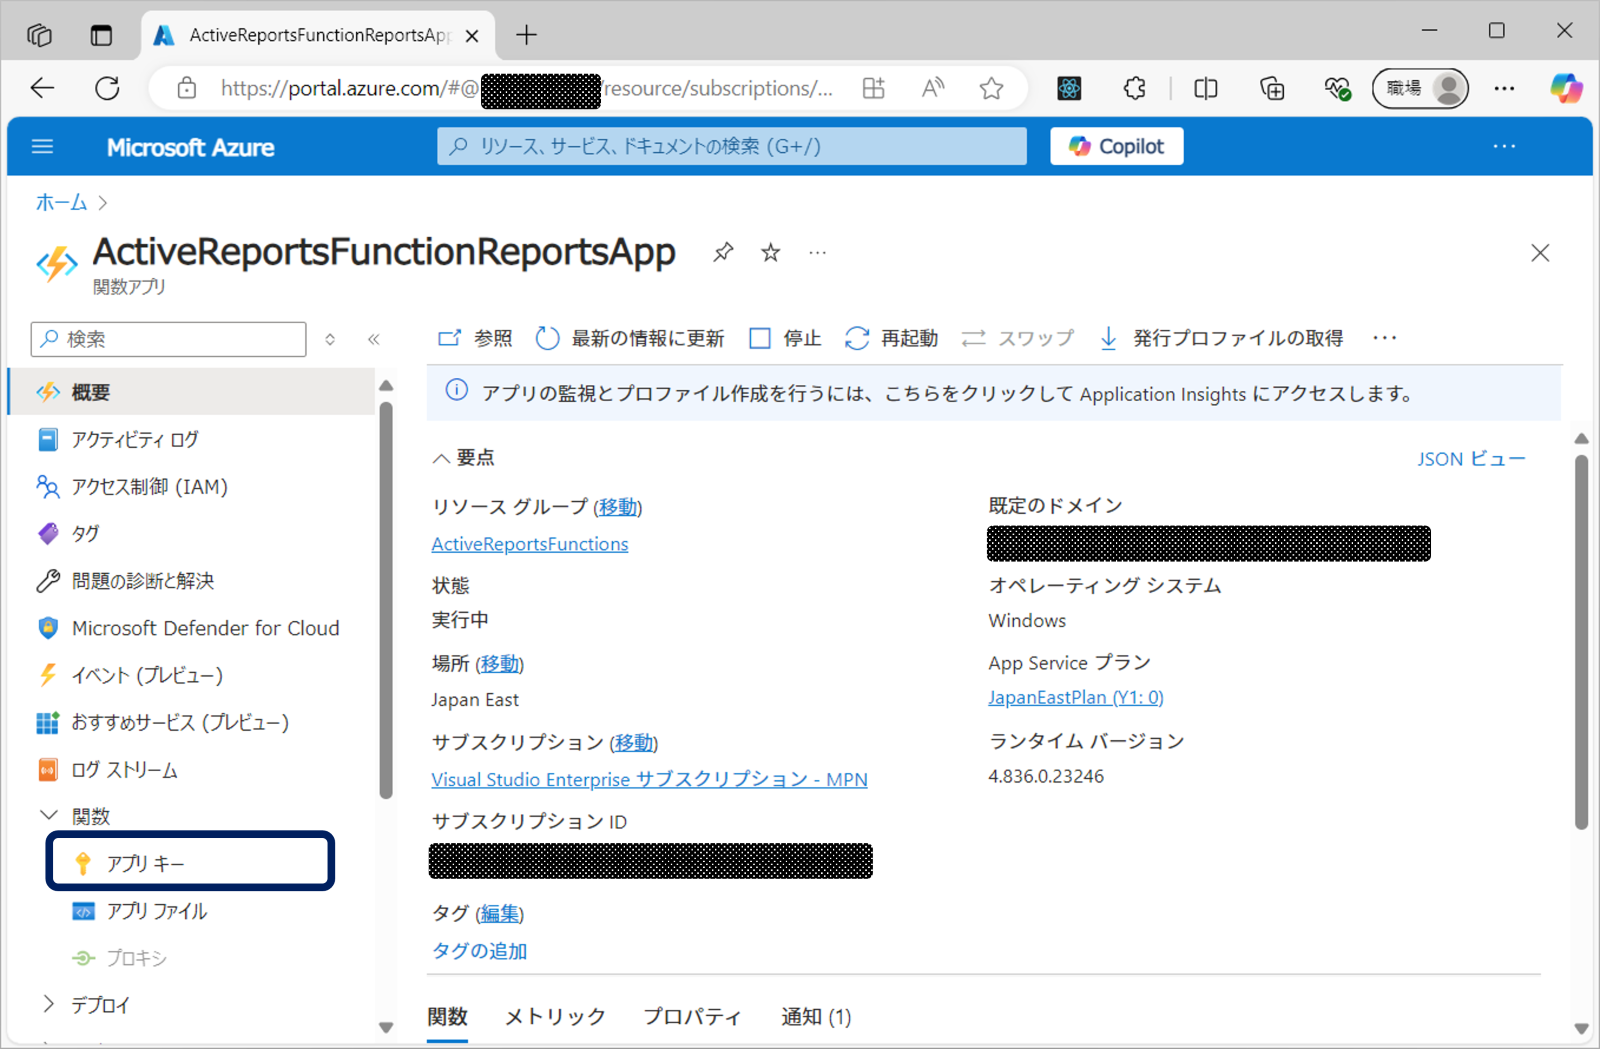Open Copilot in Azure portal header

point(1117,146)
